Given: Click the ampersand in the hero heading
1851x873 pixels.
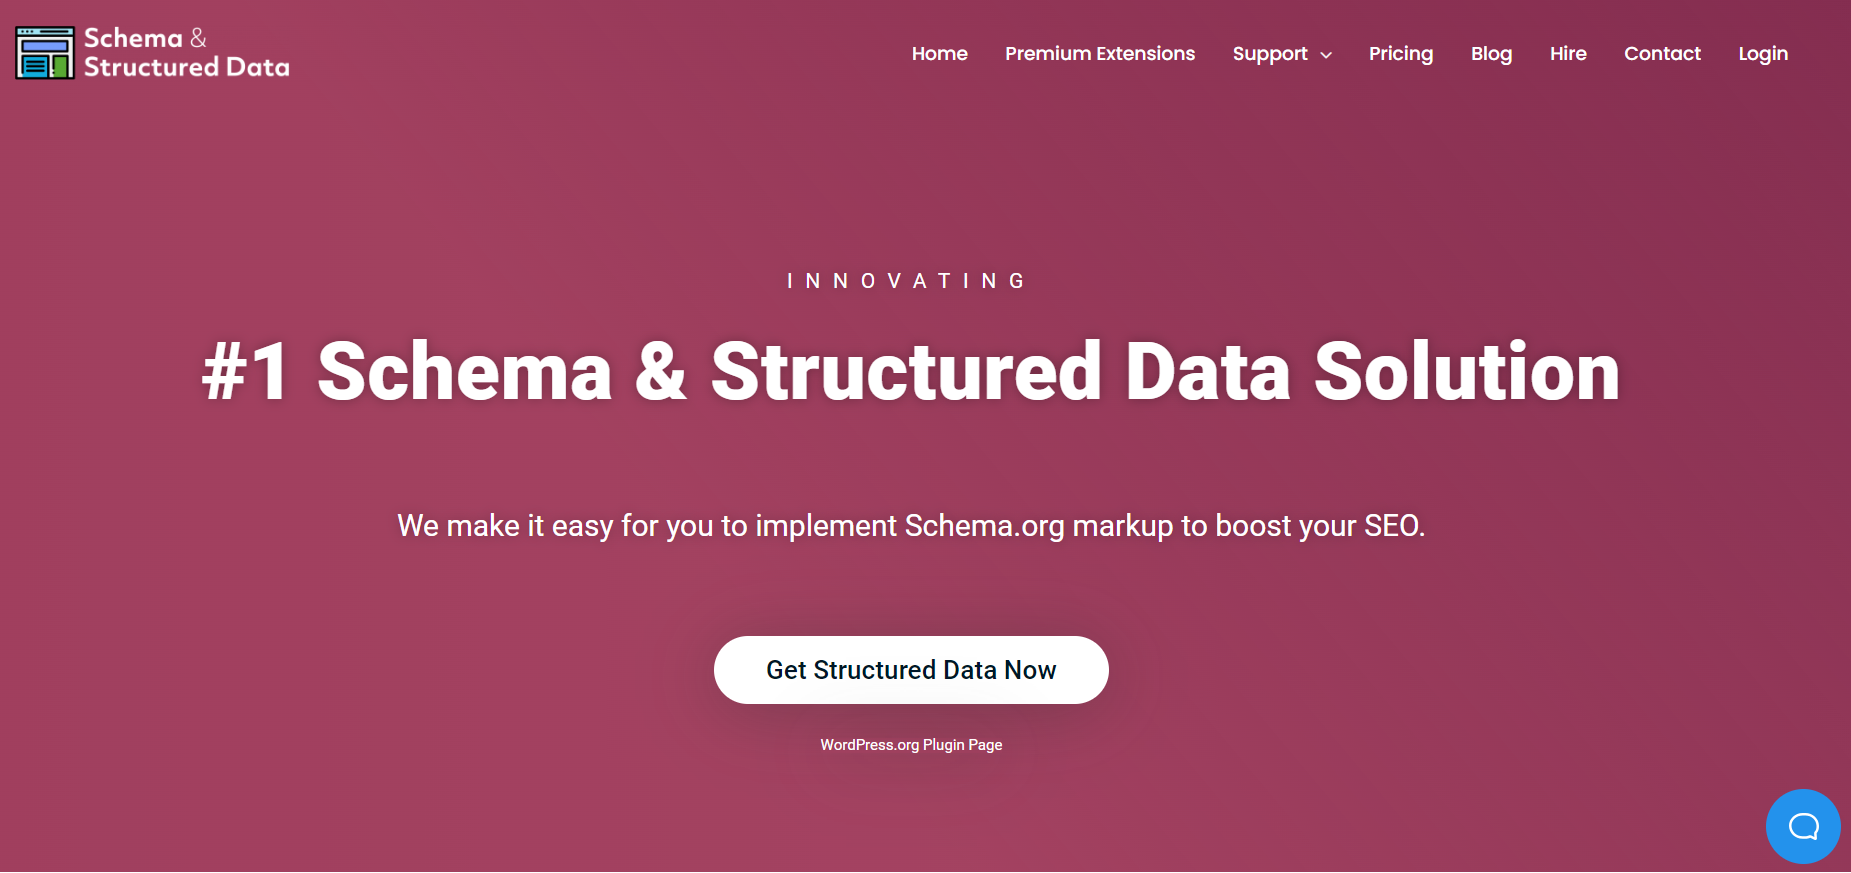Looking at the screenshot, I should pos(661,372).
